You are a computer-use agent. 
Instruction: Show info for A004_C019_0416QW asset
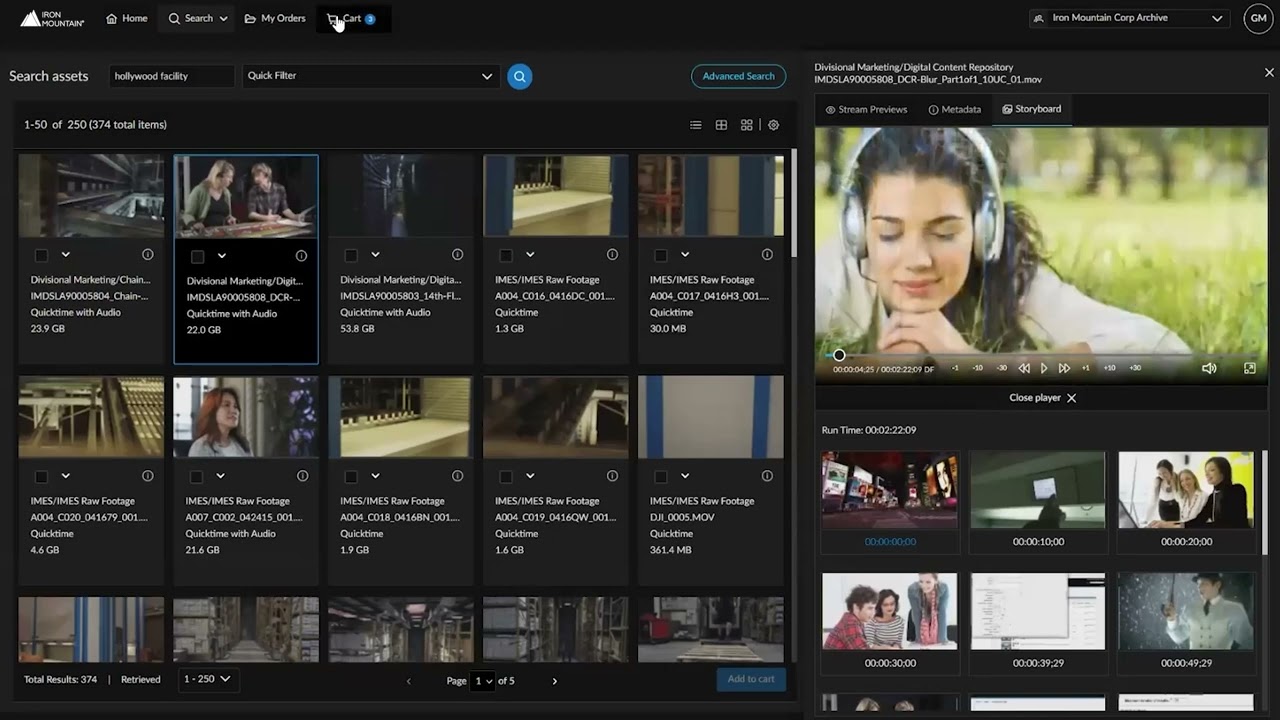pyautogui.click(x=612, y=476)
